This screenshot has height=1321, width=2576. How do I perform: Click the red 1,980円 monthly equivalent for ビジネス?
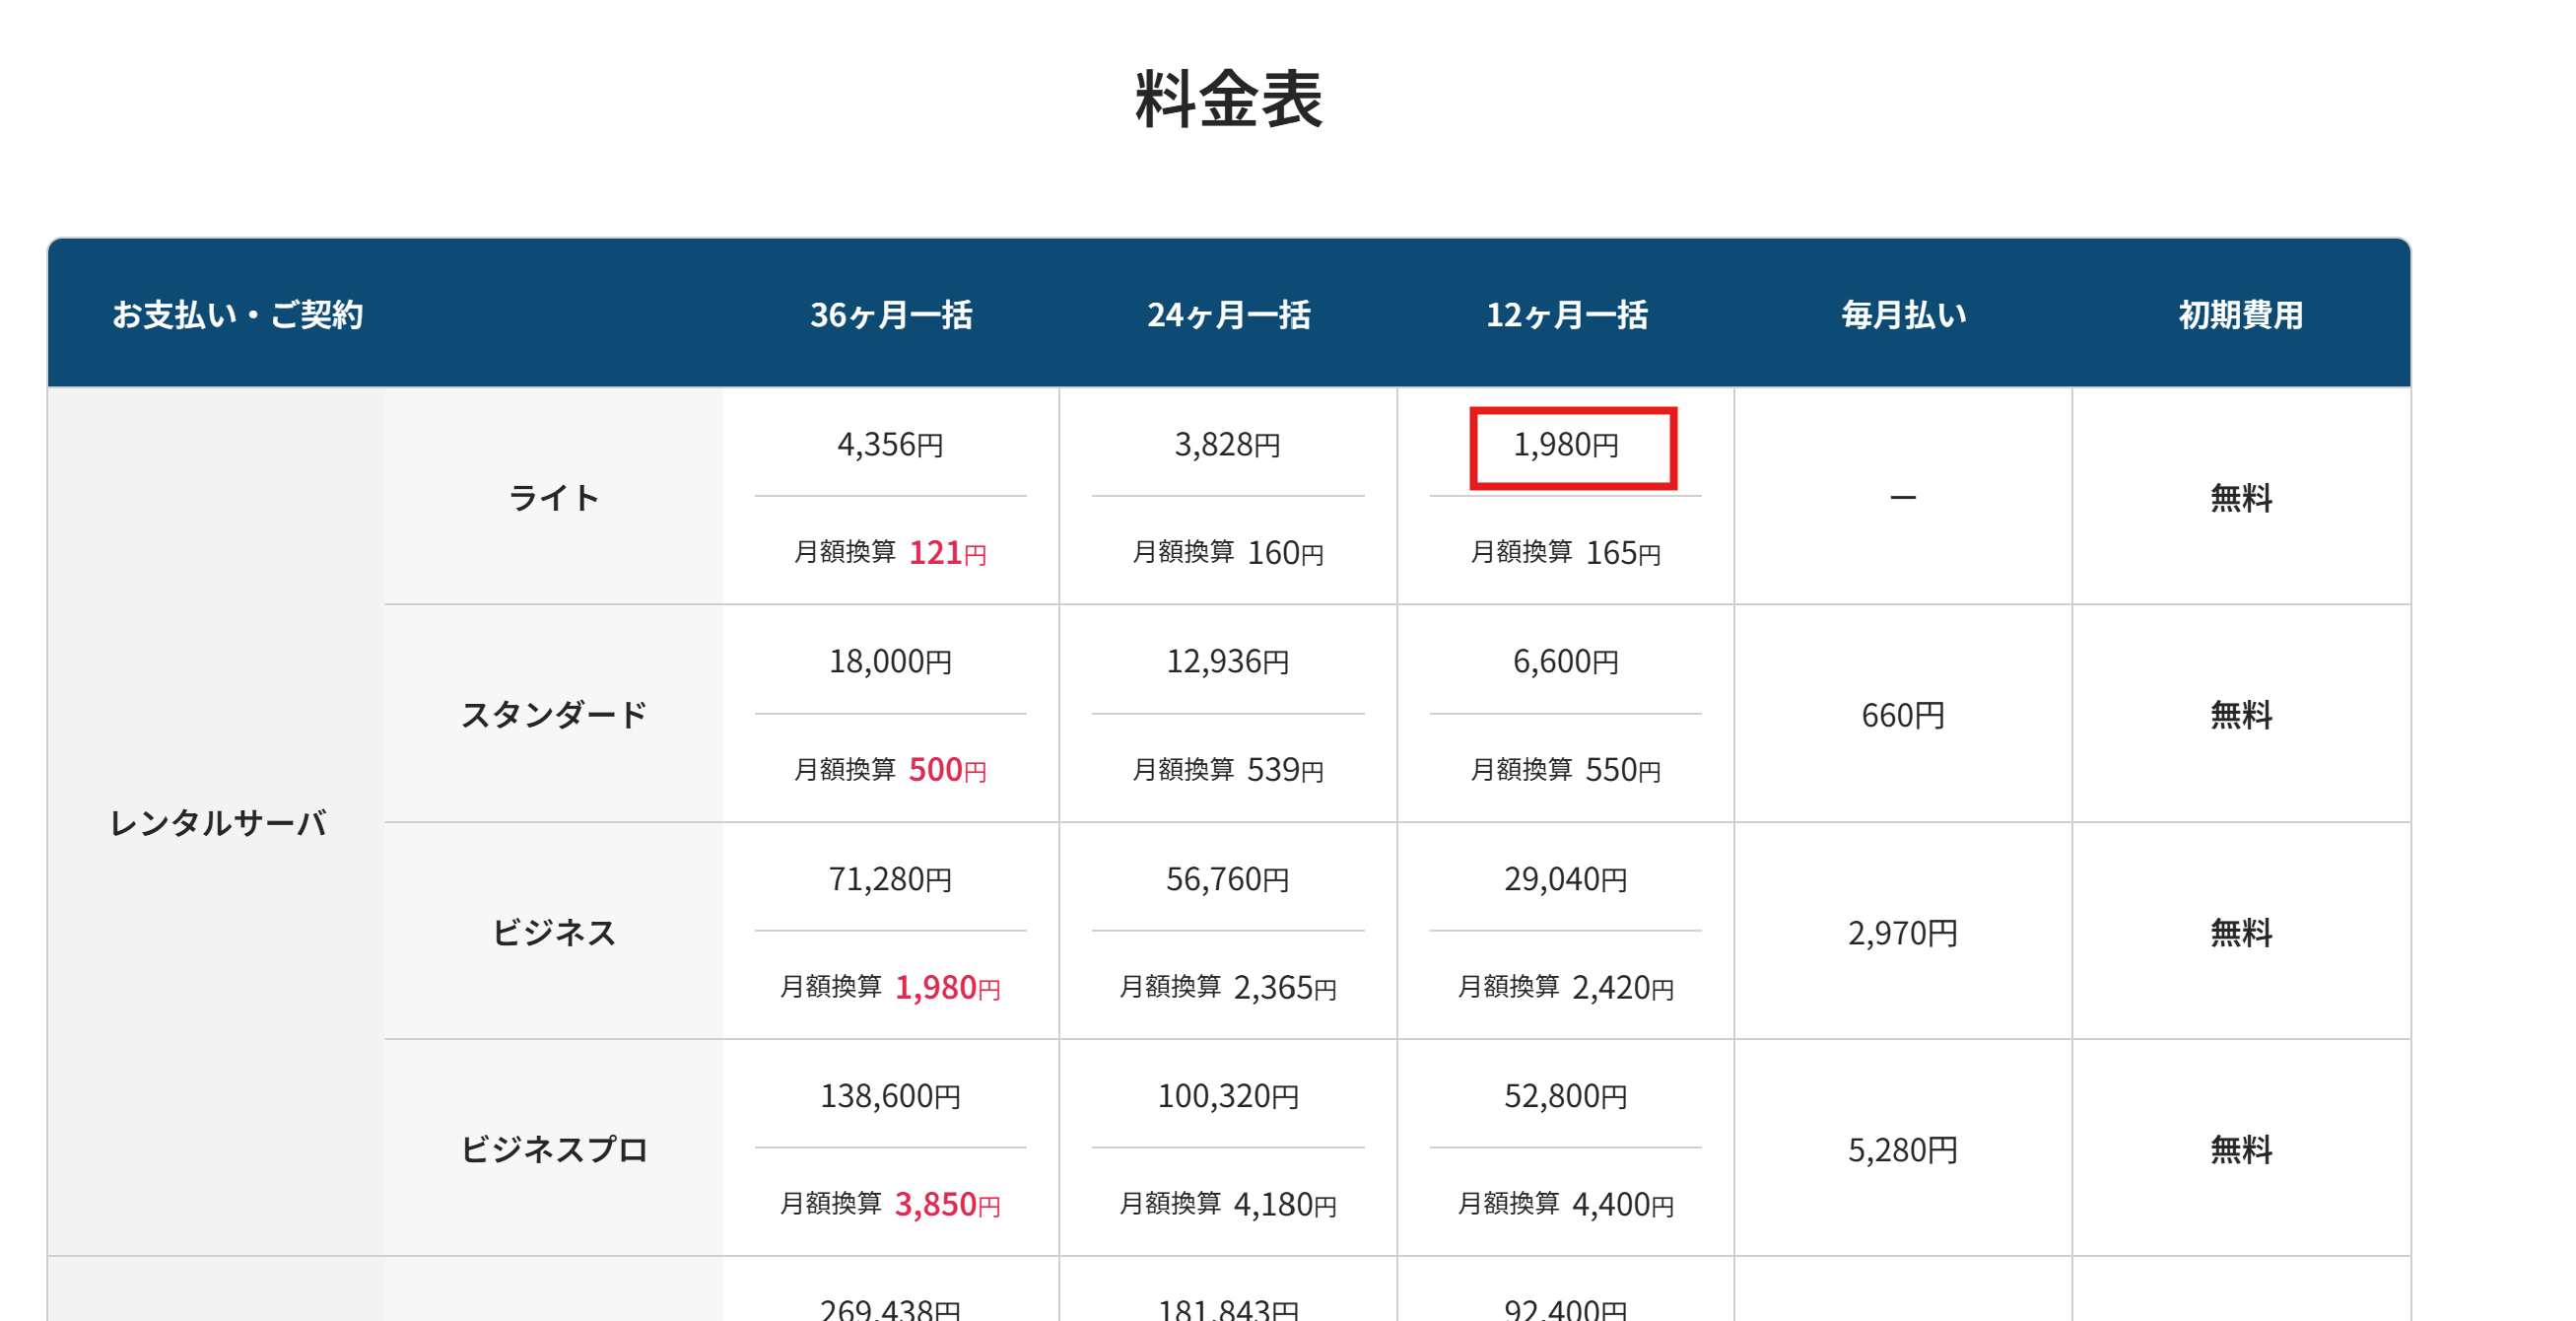(x=948, y=987)
